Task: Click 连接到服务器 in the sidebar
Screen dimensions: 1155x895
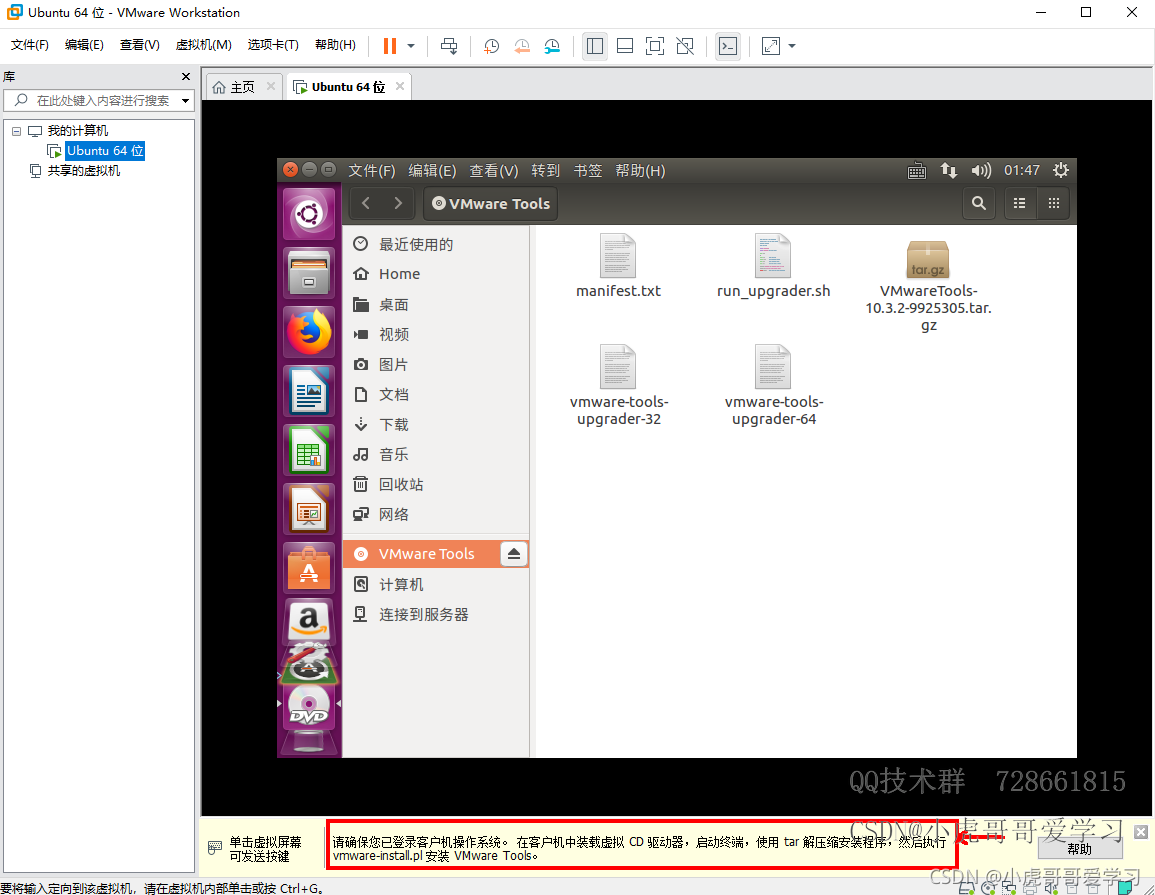Action: 435,614
